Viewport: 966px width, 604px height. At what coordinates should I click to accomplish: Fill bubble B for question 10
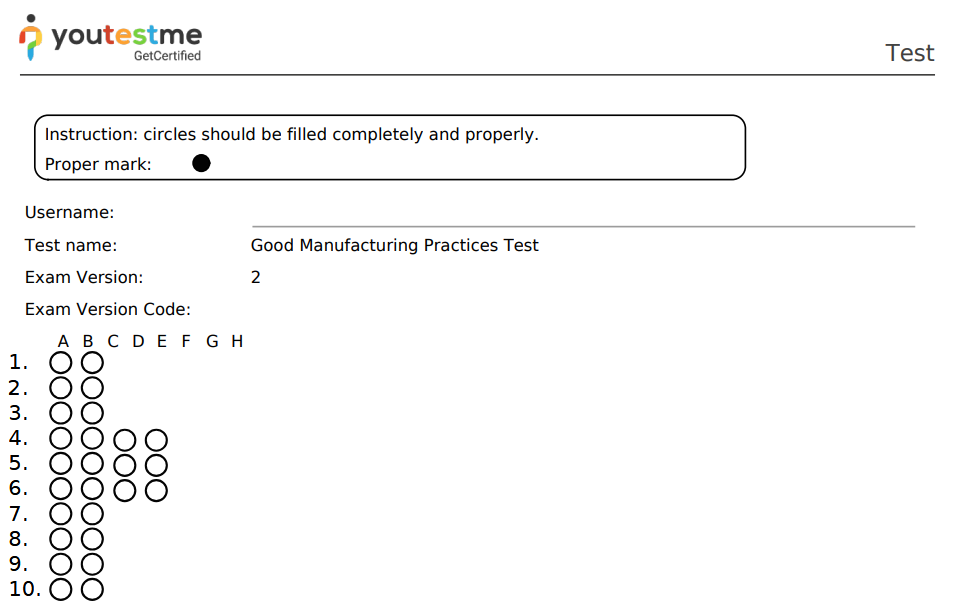tap(92, 589)
